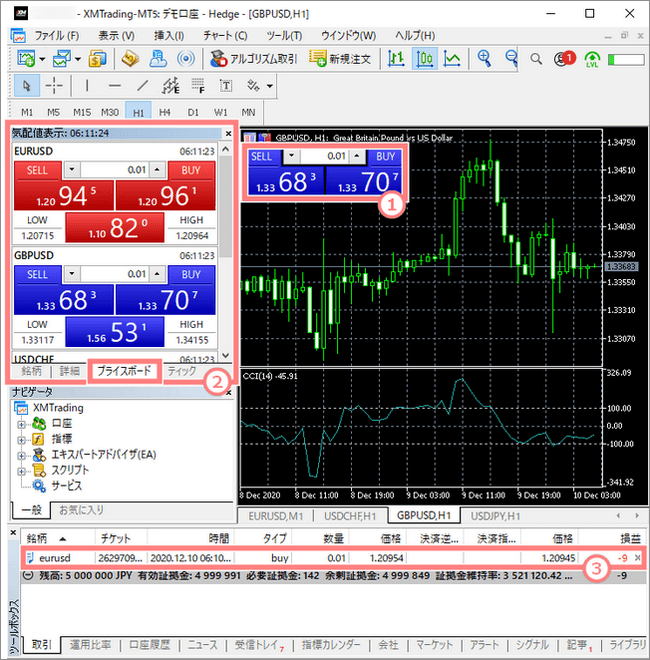The image size is (650, 660).
Task: Open the 表示(V) menu
Action: (116, 36)
